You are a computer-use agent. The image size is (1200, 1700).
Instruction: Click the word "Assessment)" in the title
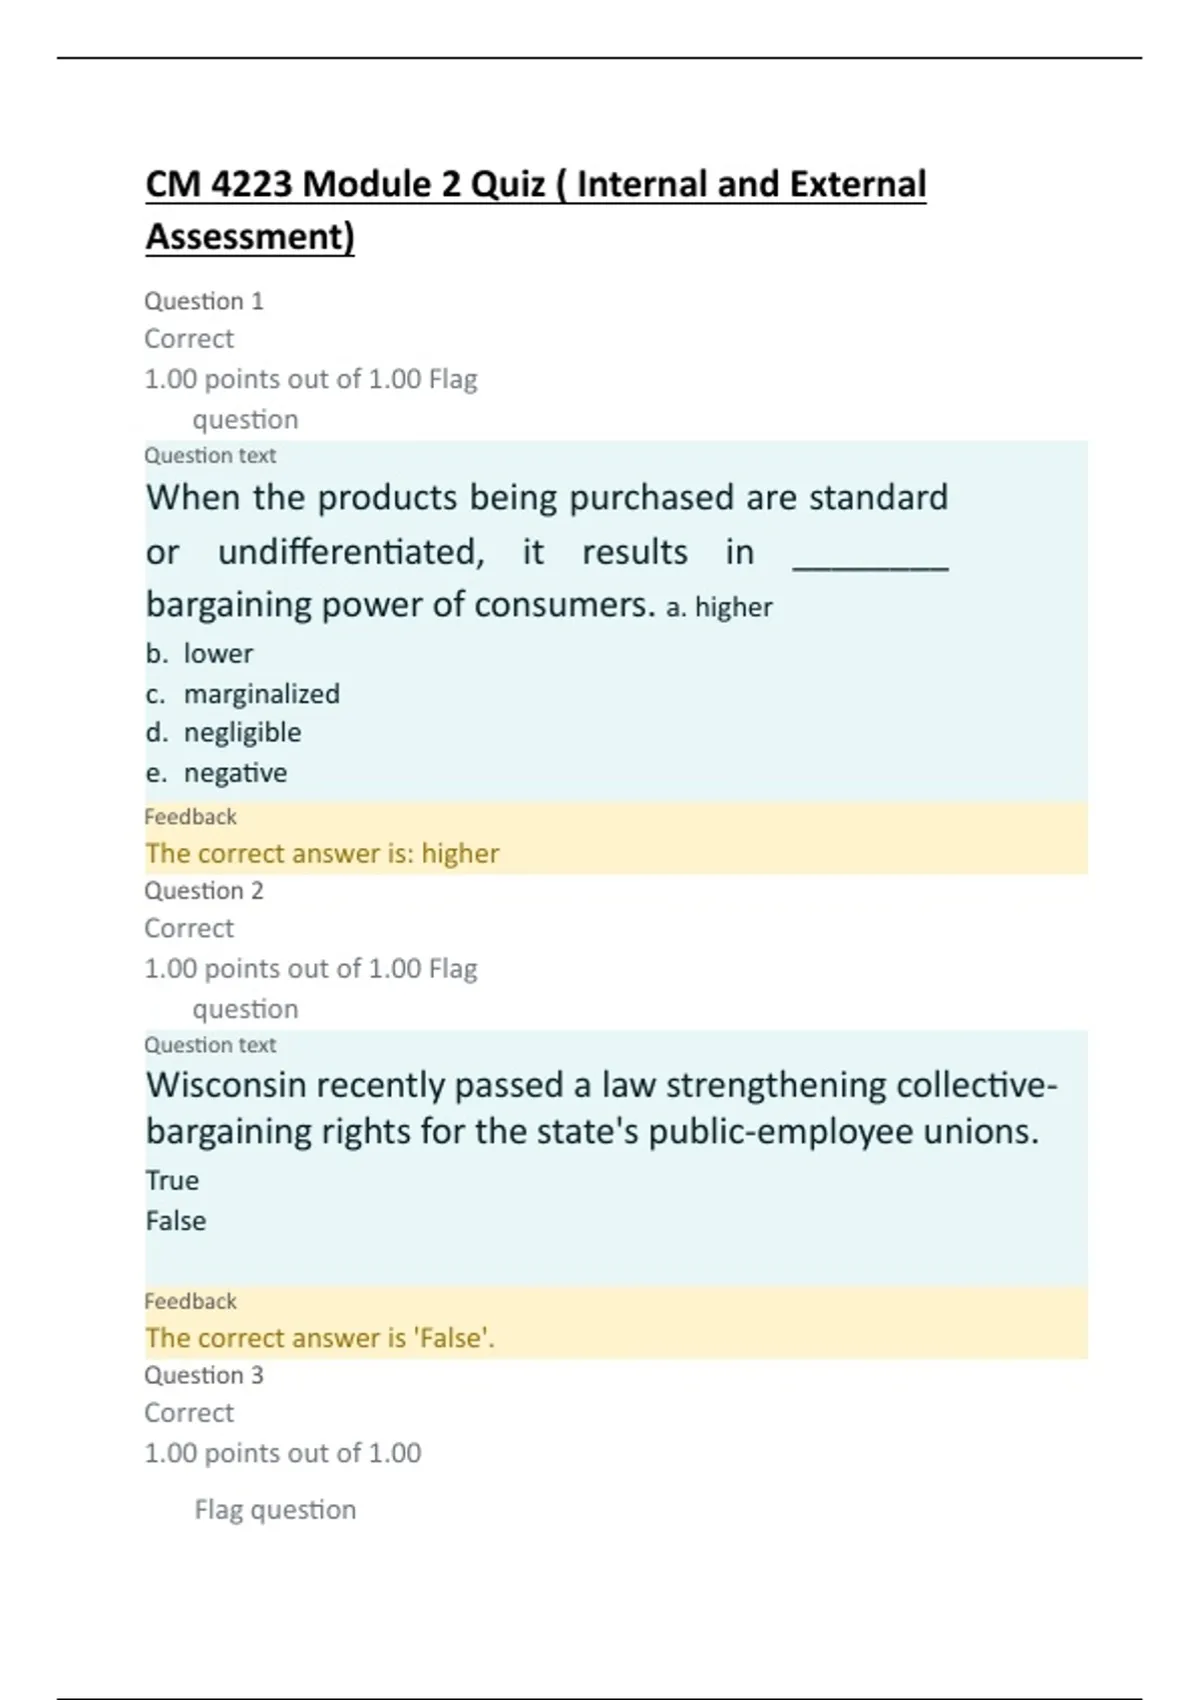250,237
